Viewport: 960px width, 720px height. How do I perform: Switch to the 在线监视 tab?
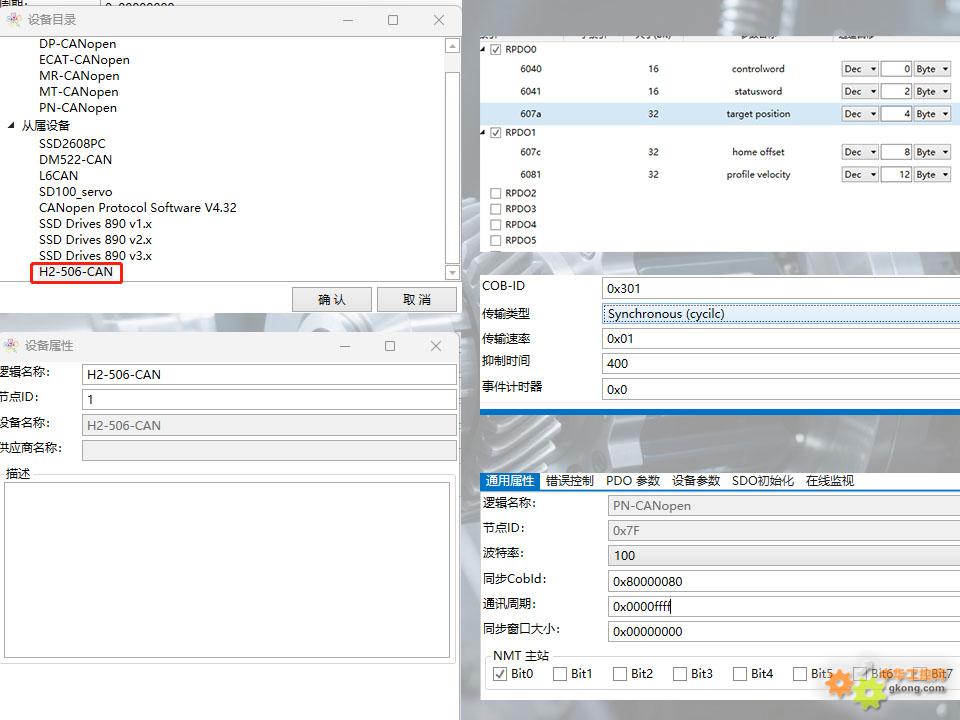830,481
